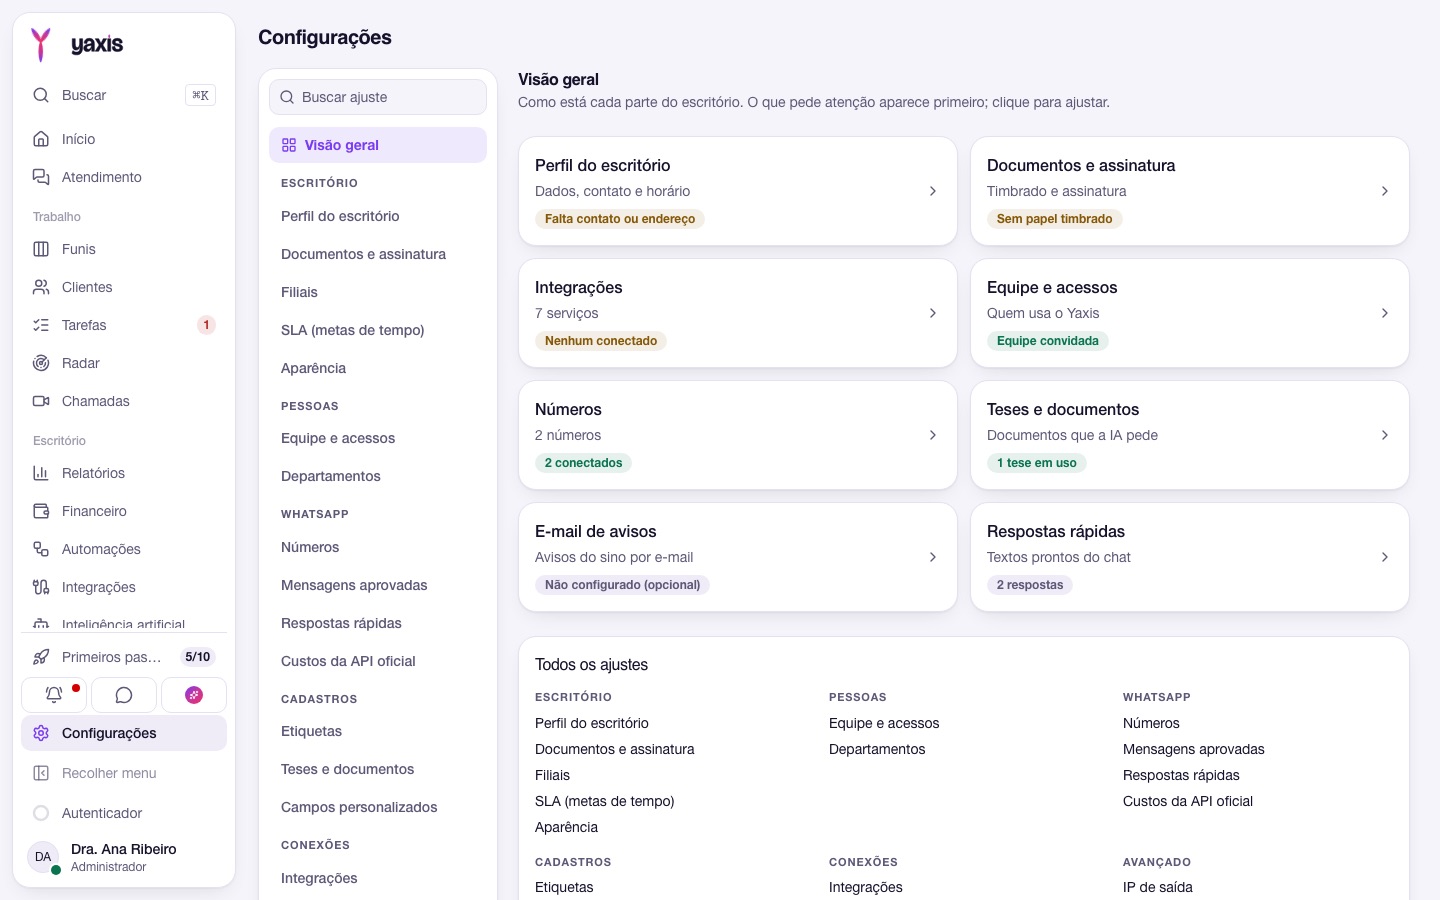Open sidebar Integrações via its plug icon
The image size is (1440, 900).
click(41, 587)
